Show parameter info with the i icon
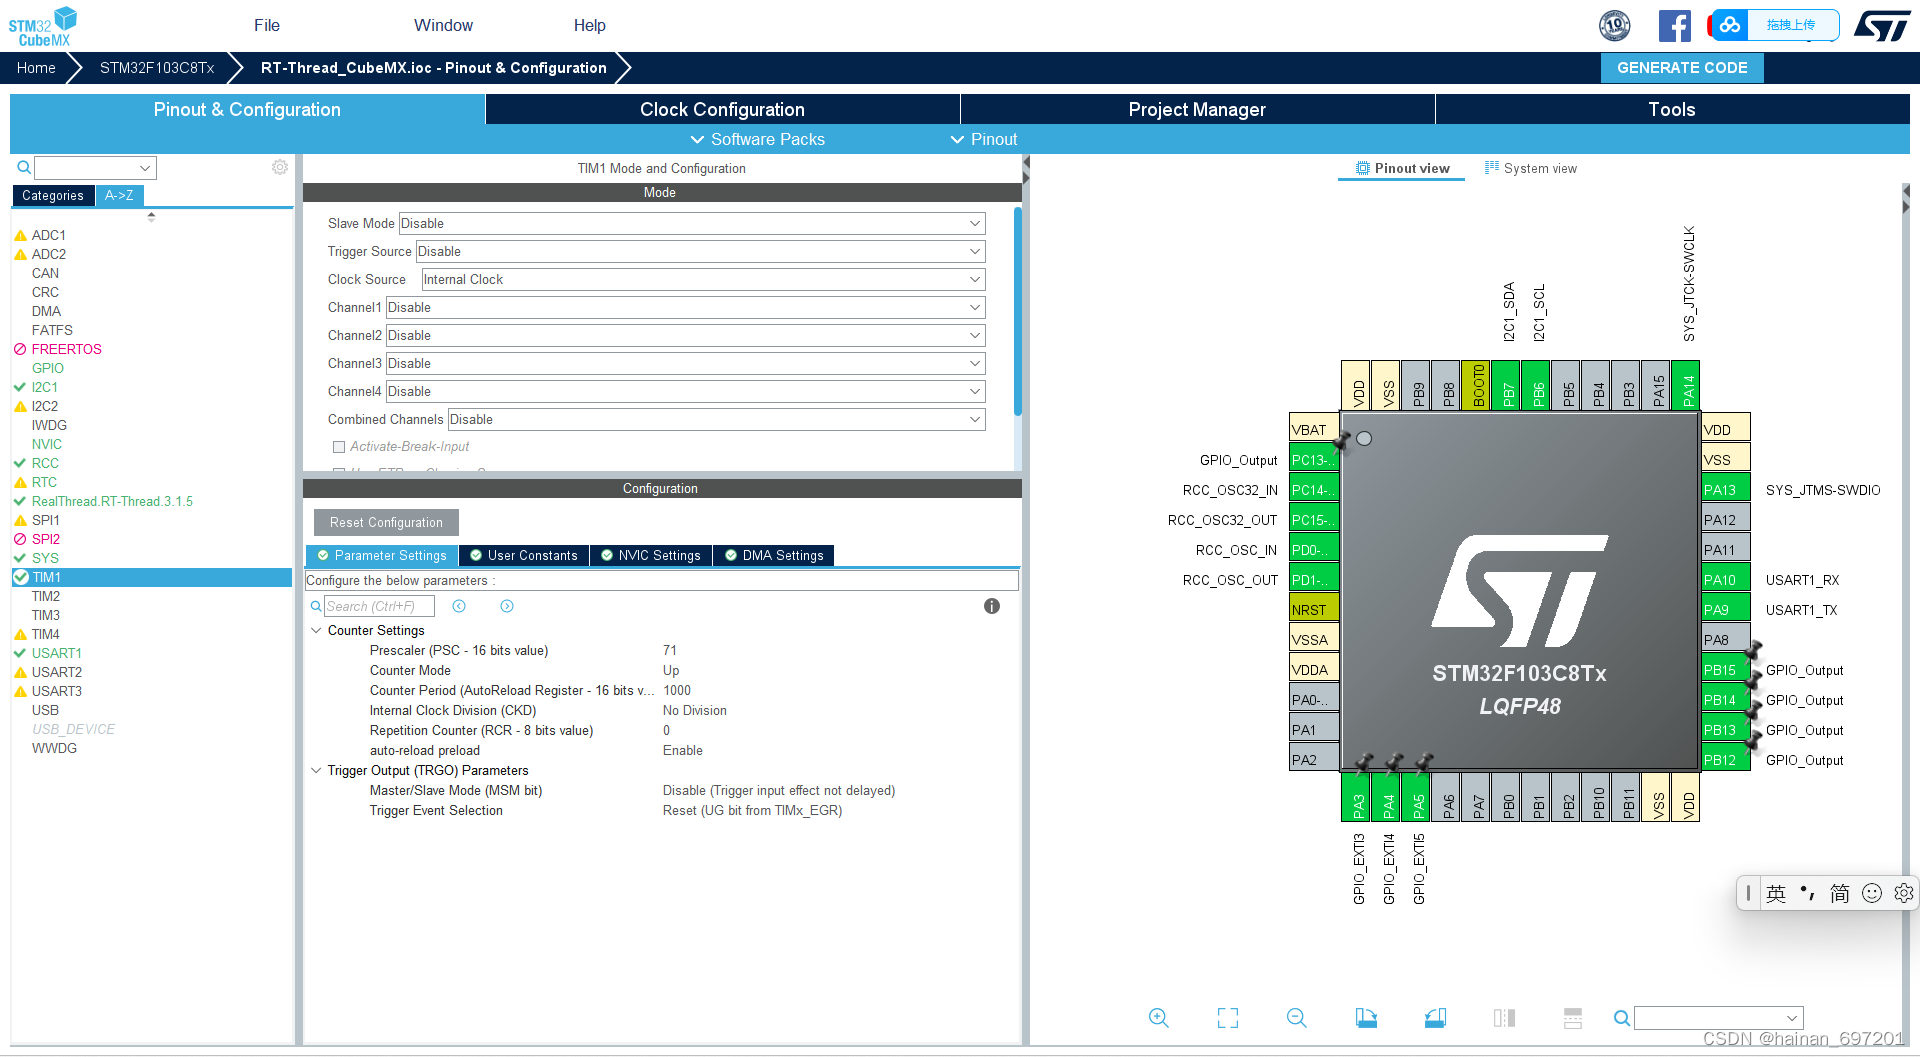This screenshot has height=1057, width=1920. pyautogui.click(x=992, y=606)
